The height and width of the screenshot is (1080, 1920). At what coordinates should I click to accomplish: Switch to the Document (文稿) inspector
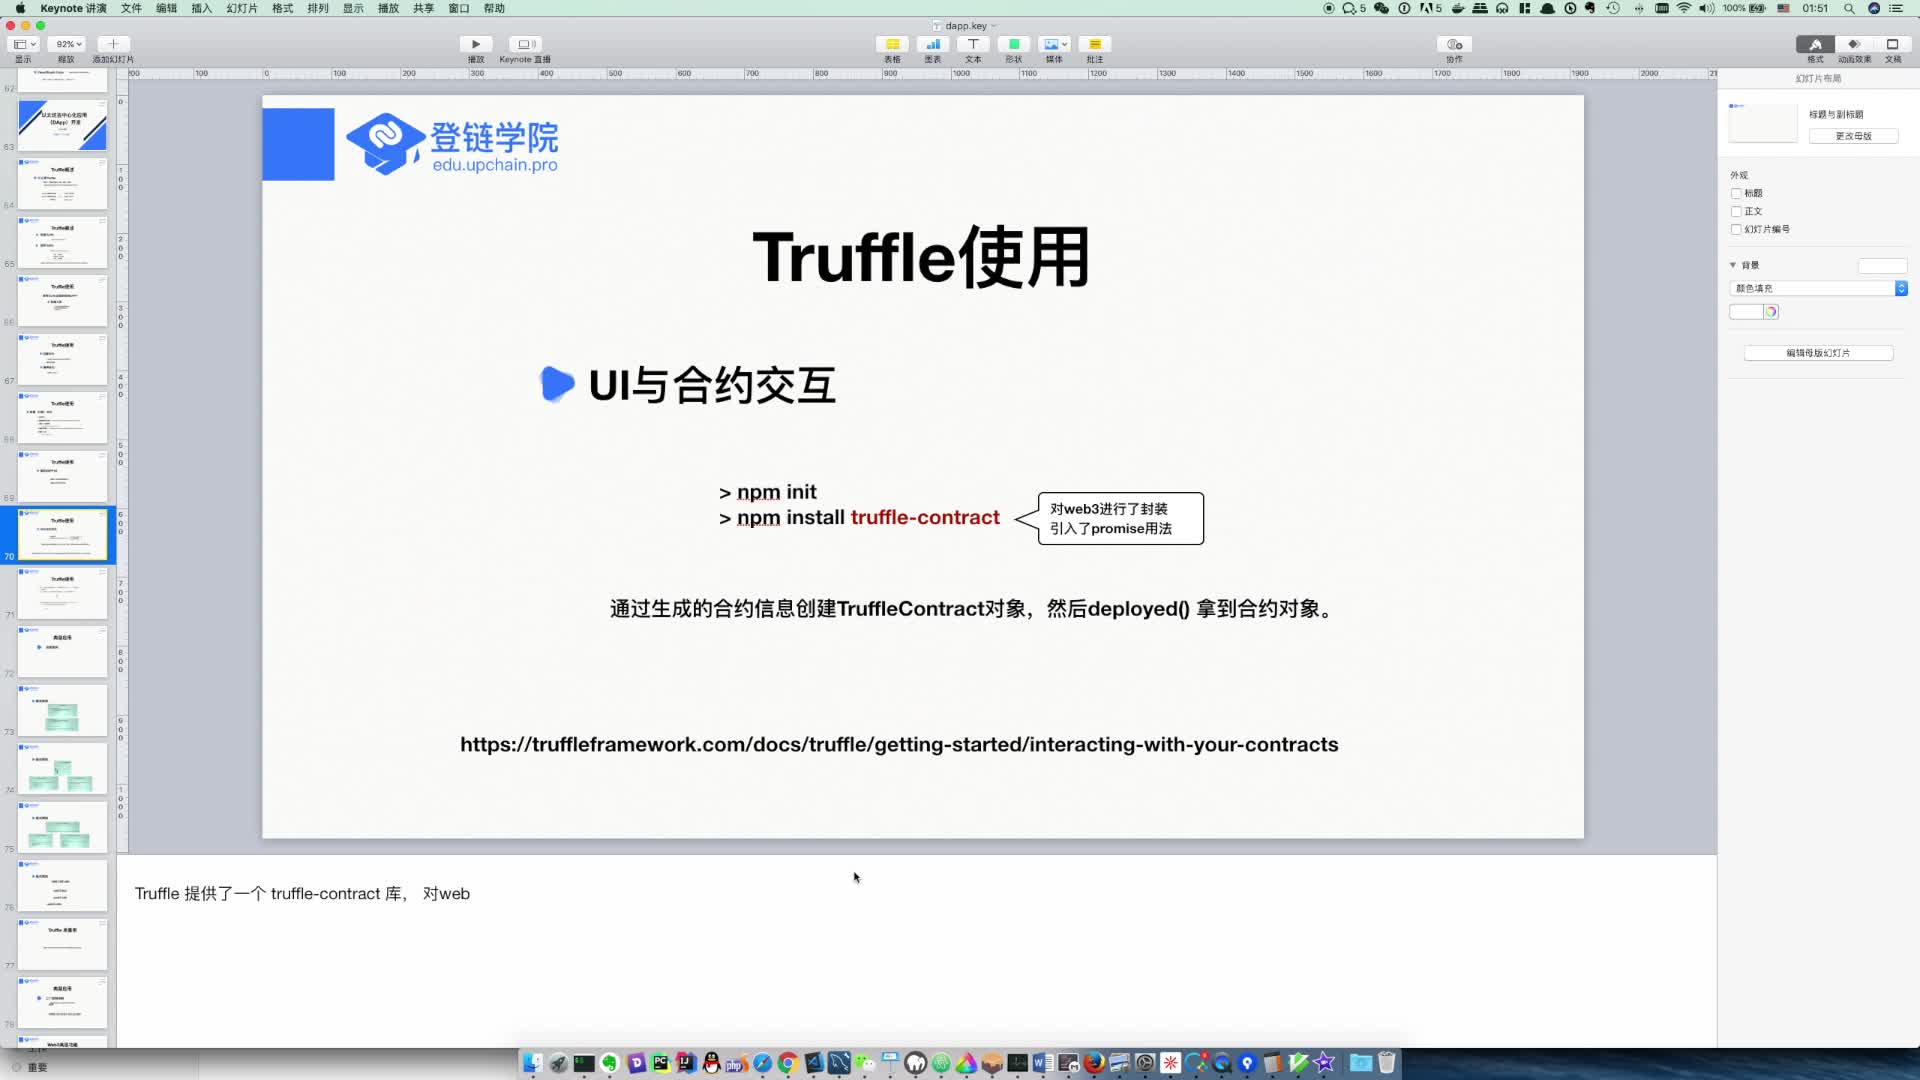[1893, 44]
